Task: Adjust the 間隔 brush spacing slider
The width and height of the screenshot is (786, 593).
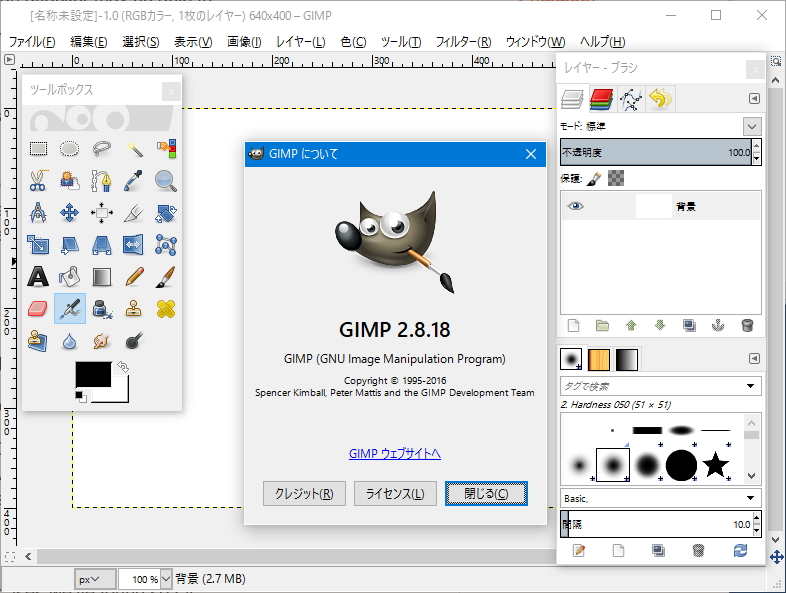Action: [657, 524]
